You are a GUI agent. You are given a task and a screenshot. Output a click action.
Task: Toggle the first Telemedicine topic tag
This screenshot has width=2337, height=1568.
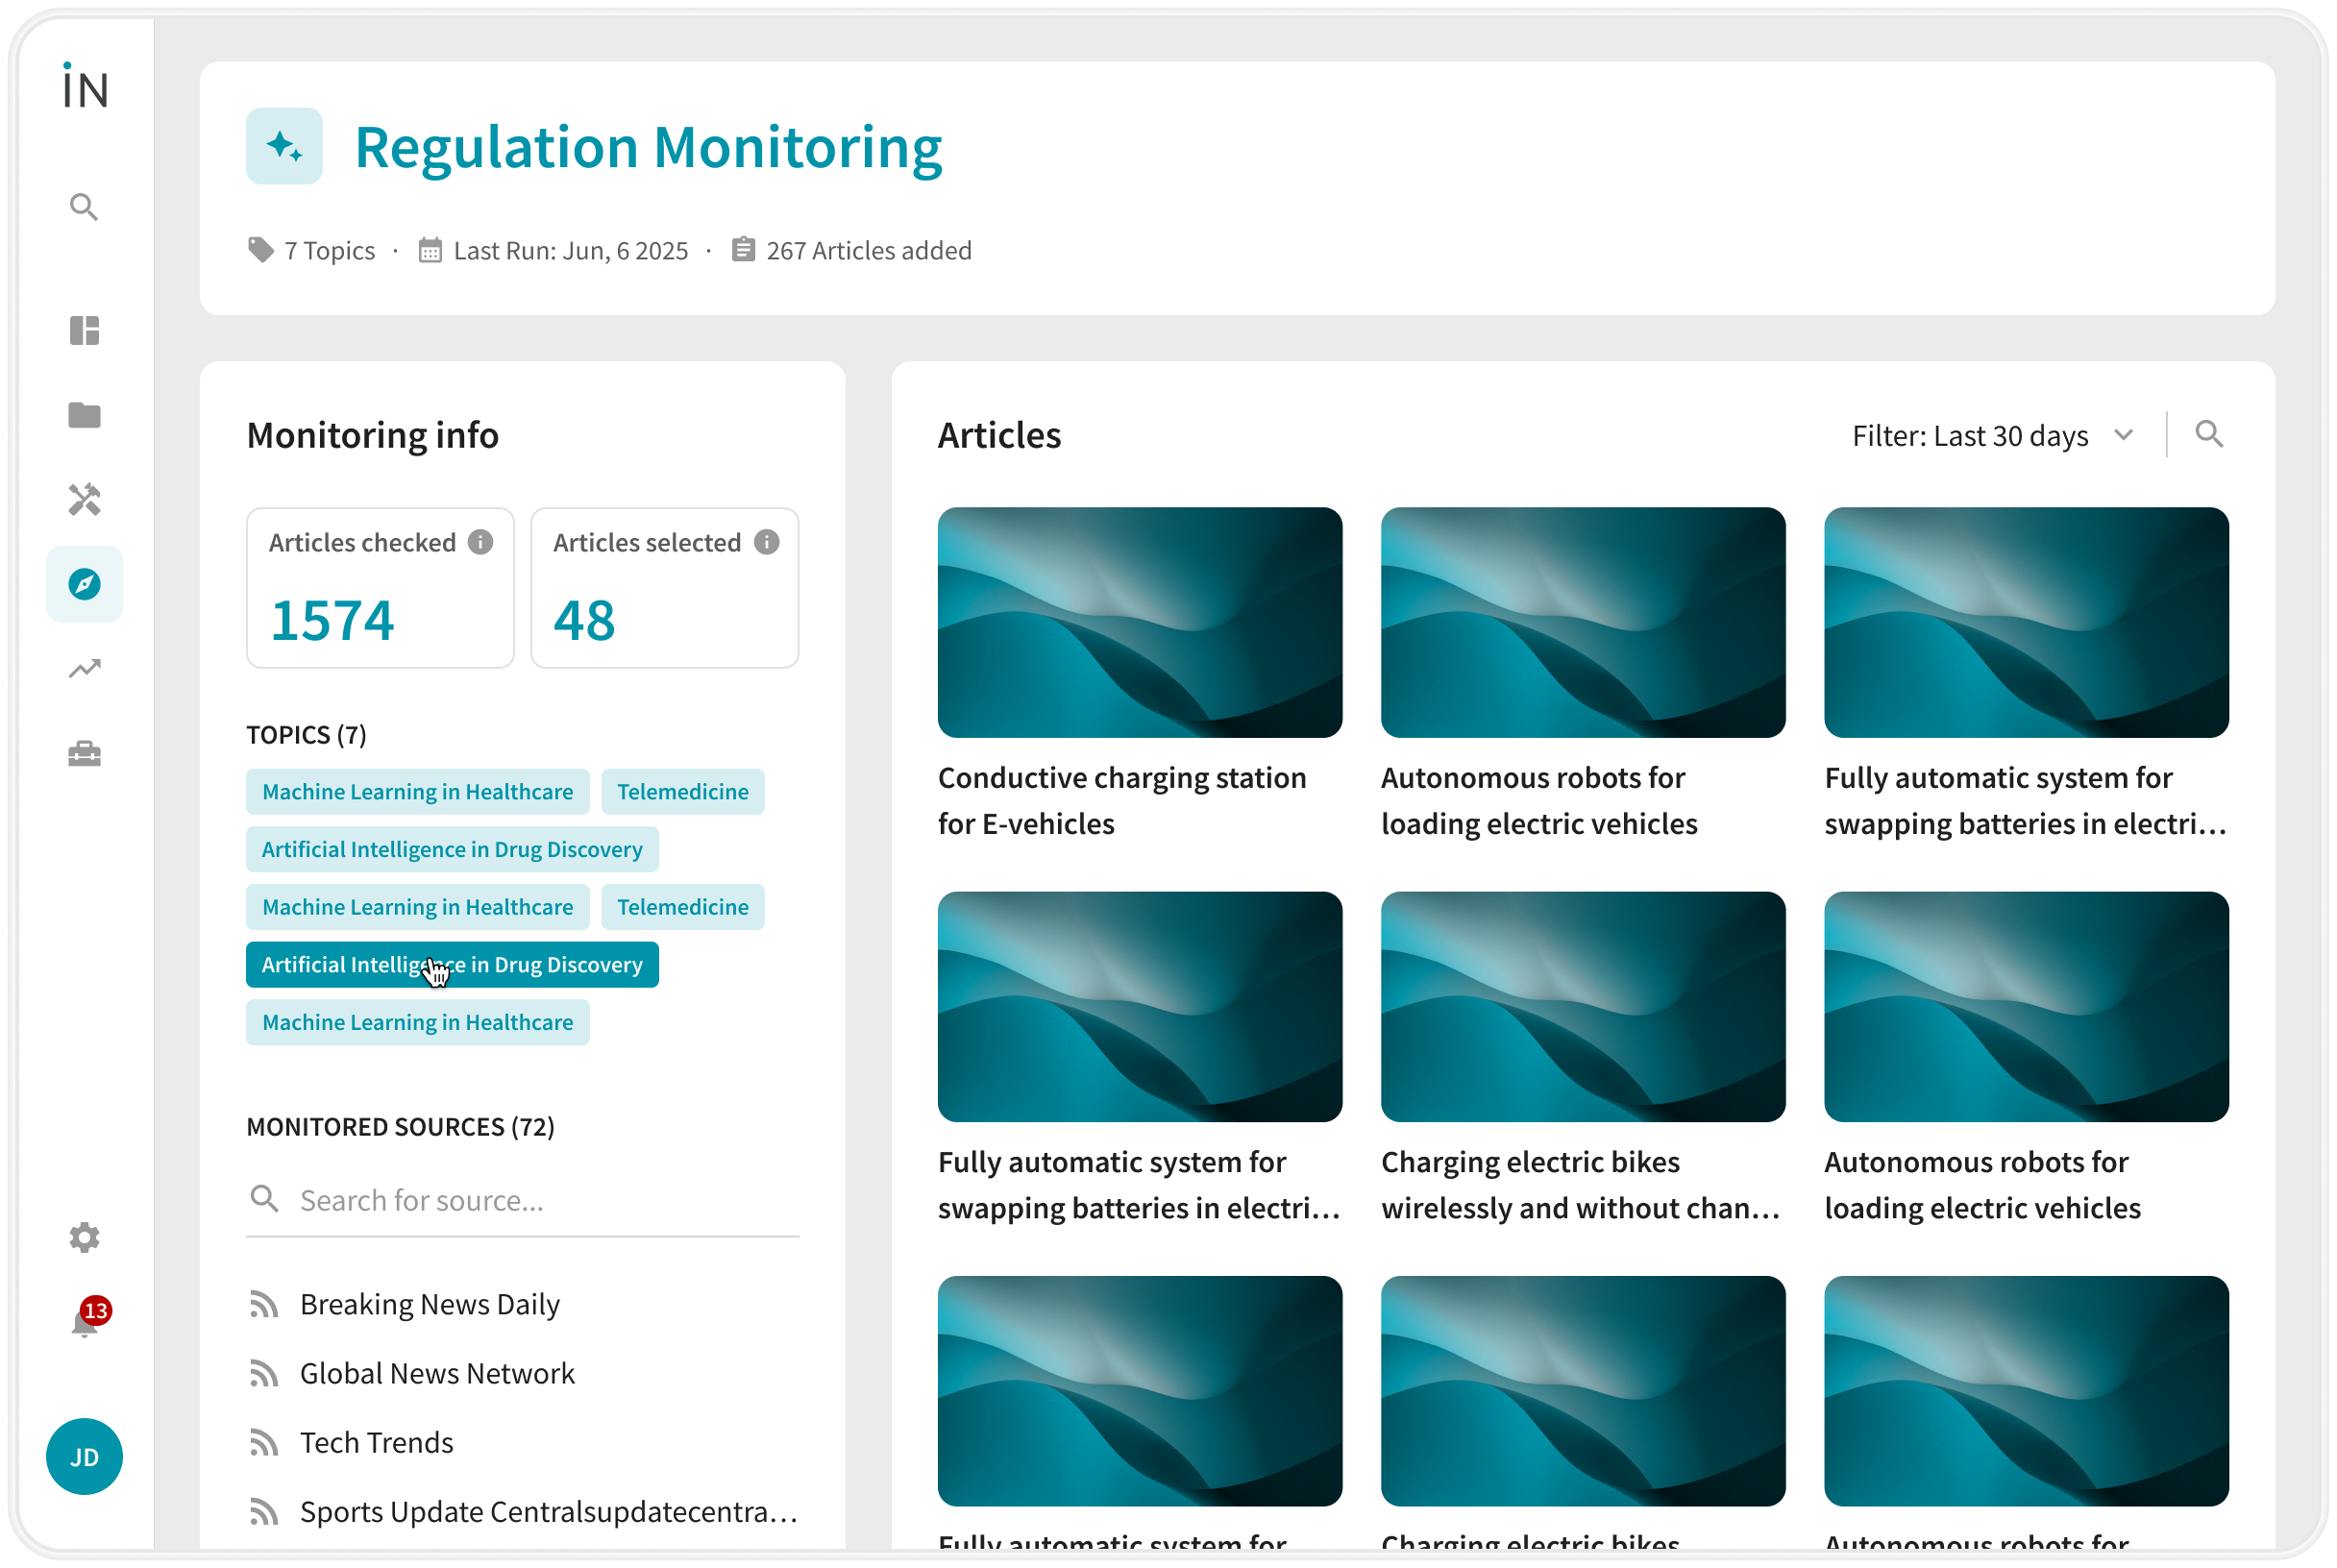[682, 791]
